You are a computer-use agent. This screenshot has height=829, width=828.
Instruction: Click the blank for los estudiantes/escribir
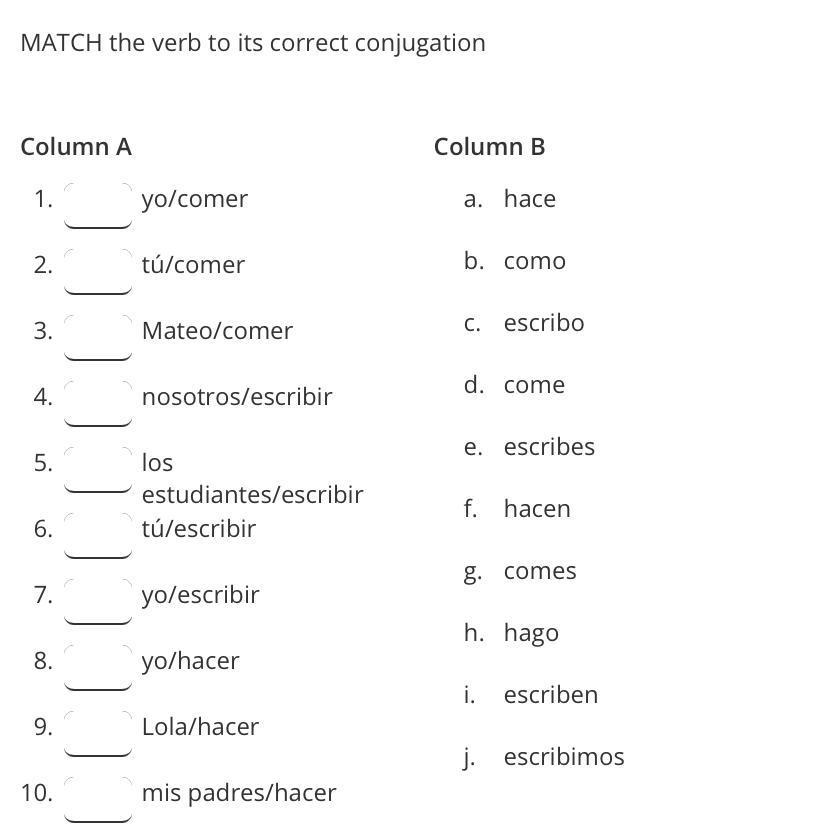[98, 469]
